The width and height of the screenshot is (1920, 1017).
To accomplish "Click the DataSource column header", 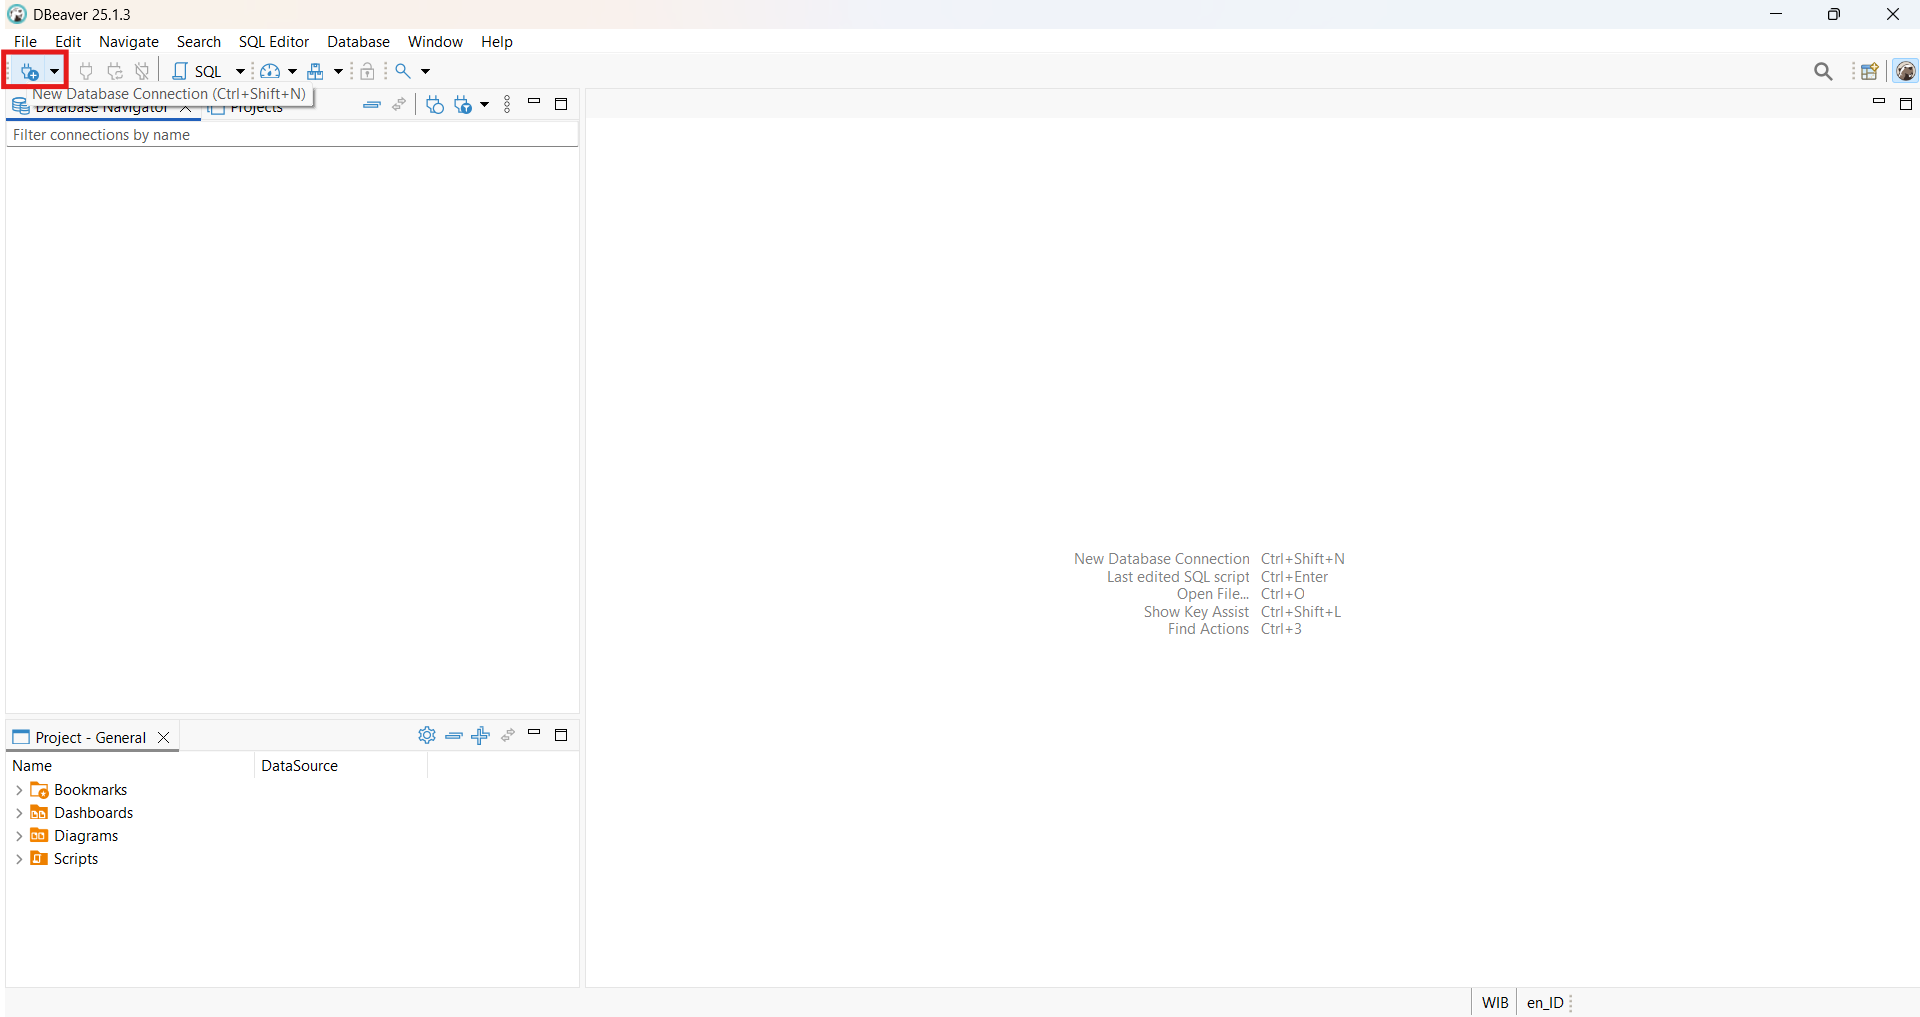I will 300,766.
